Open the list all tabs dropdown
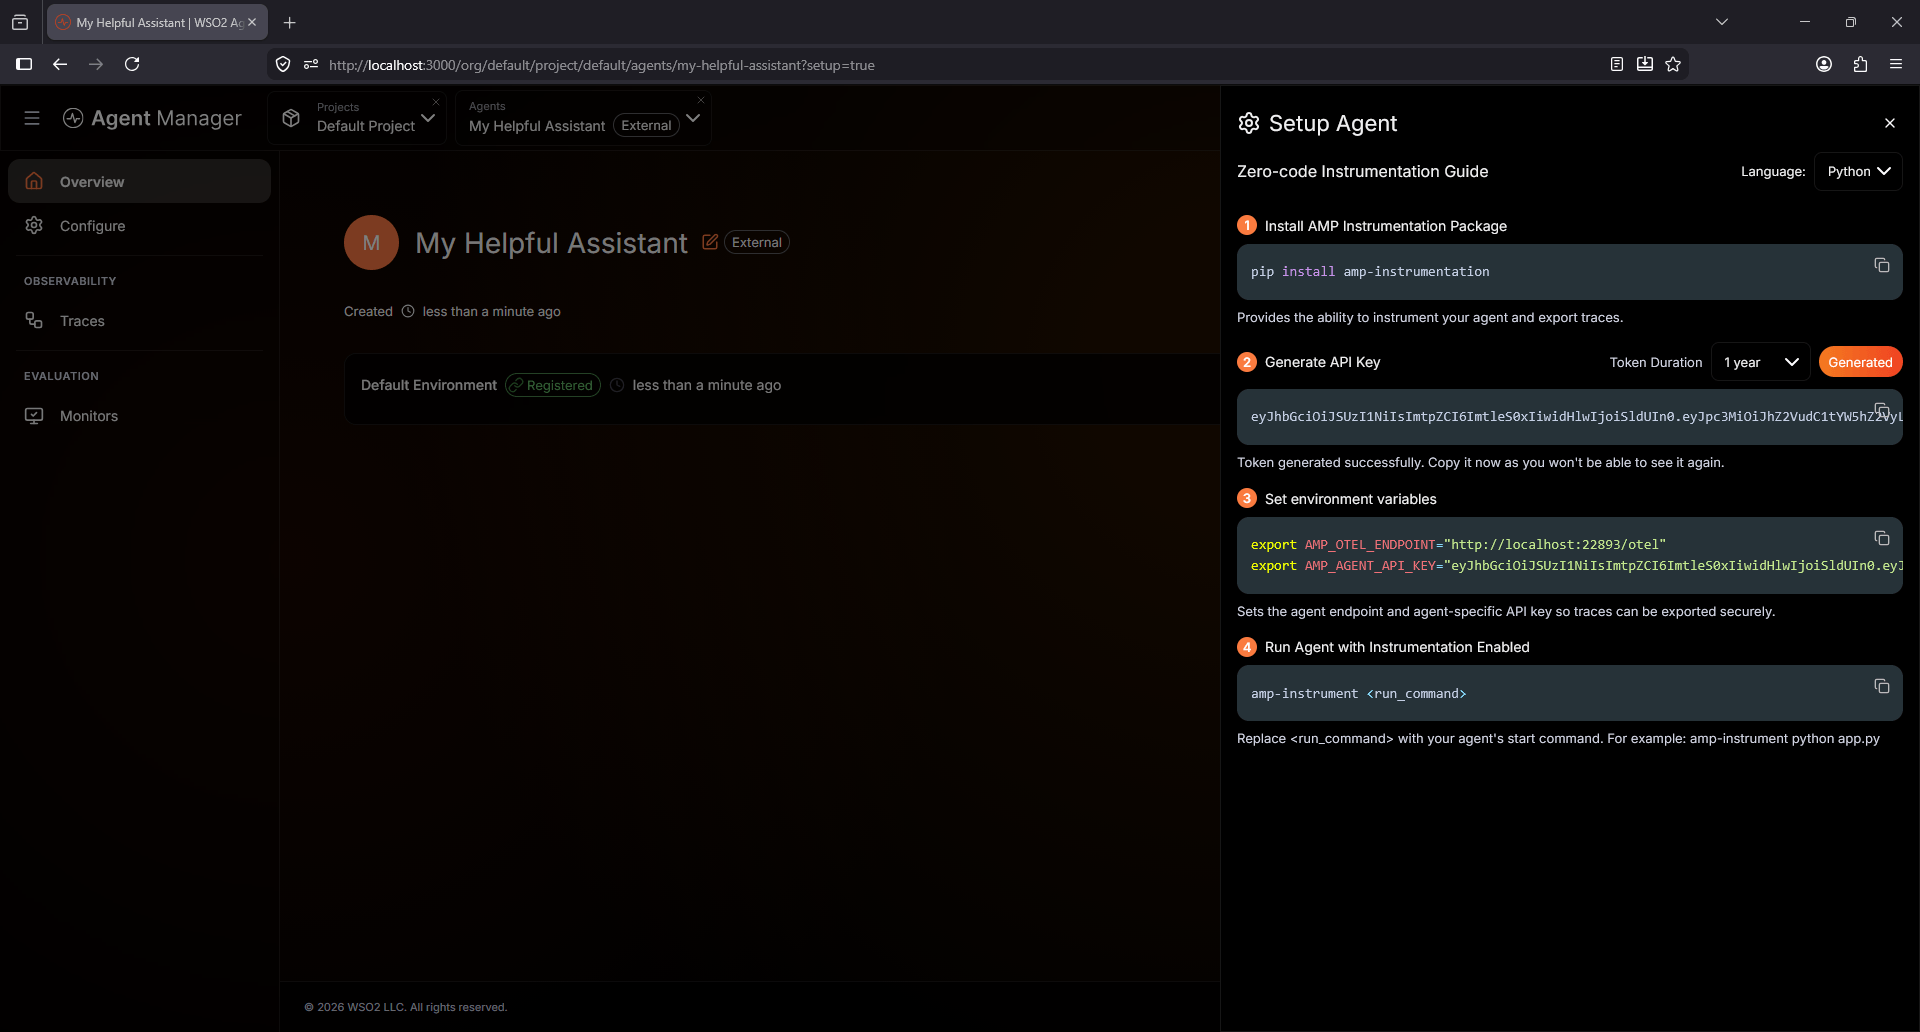Viewport: 1920px width, 1032px height. [x=1722, y=22]
